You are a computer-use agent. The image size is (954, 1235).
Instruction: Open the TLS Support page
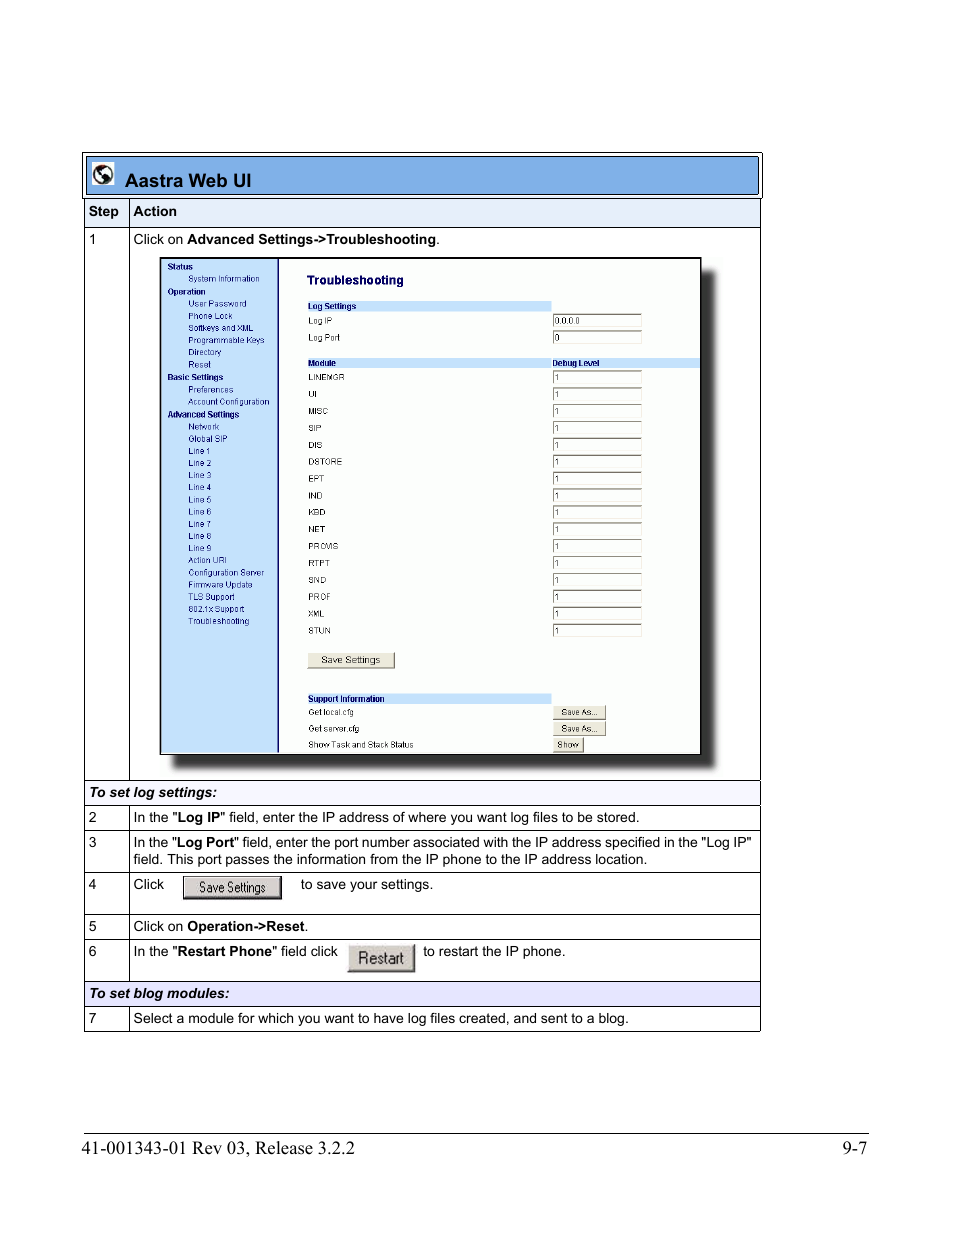(211, 597)
